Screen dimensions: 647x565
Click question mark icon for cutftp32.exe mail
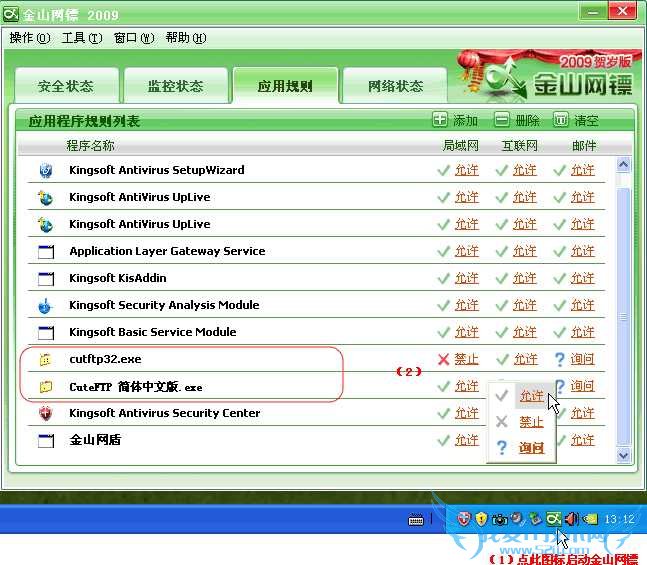point(560,359)
